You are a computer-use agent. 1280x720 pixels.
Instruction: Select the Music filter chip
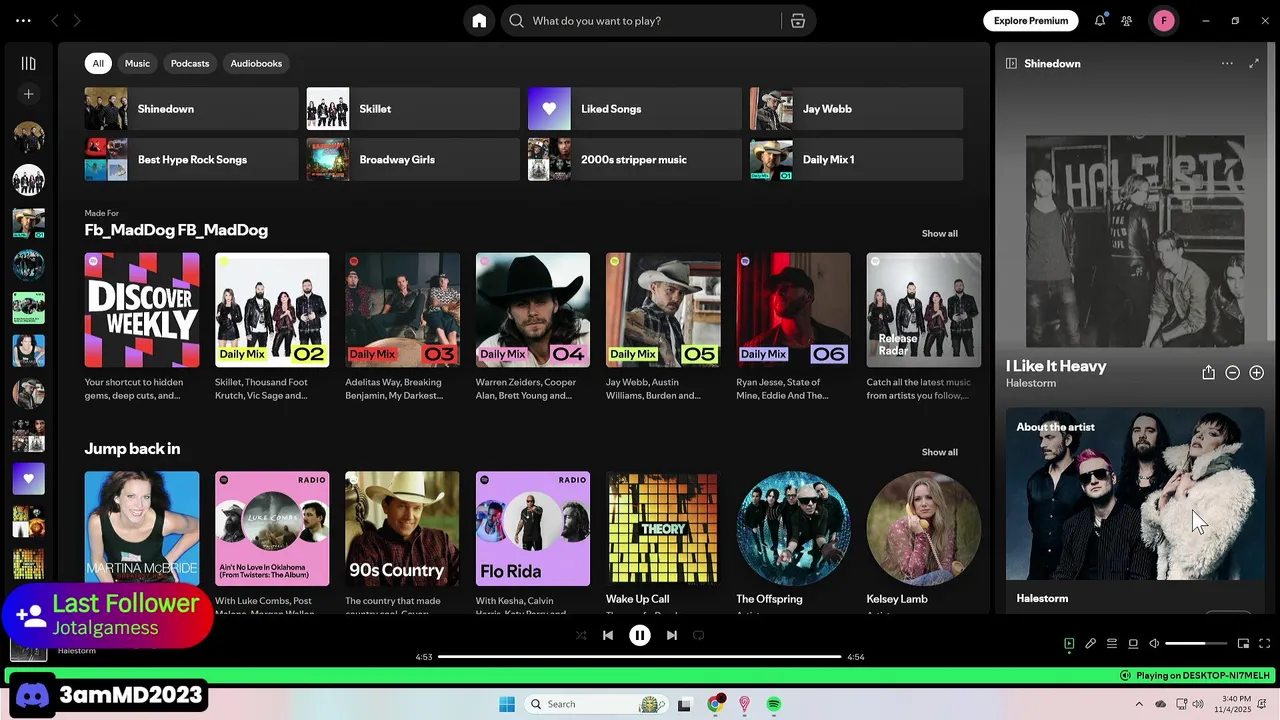coord(137,63)
